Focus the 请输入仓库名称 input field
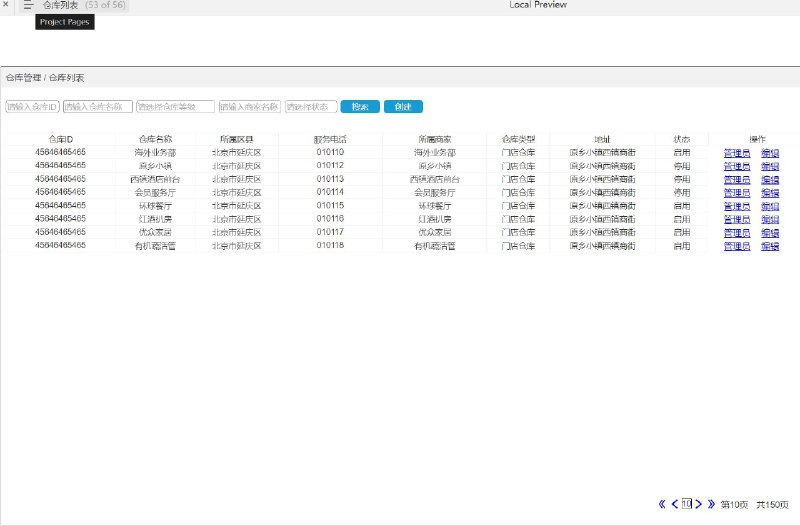The height and width of the screenshot is (526, 800). tap(98, 107)
